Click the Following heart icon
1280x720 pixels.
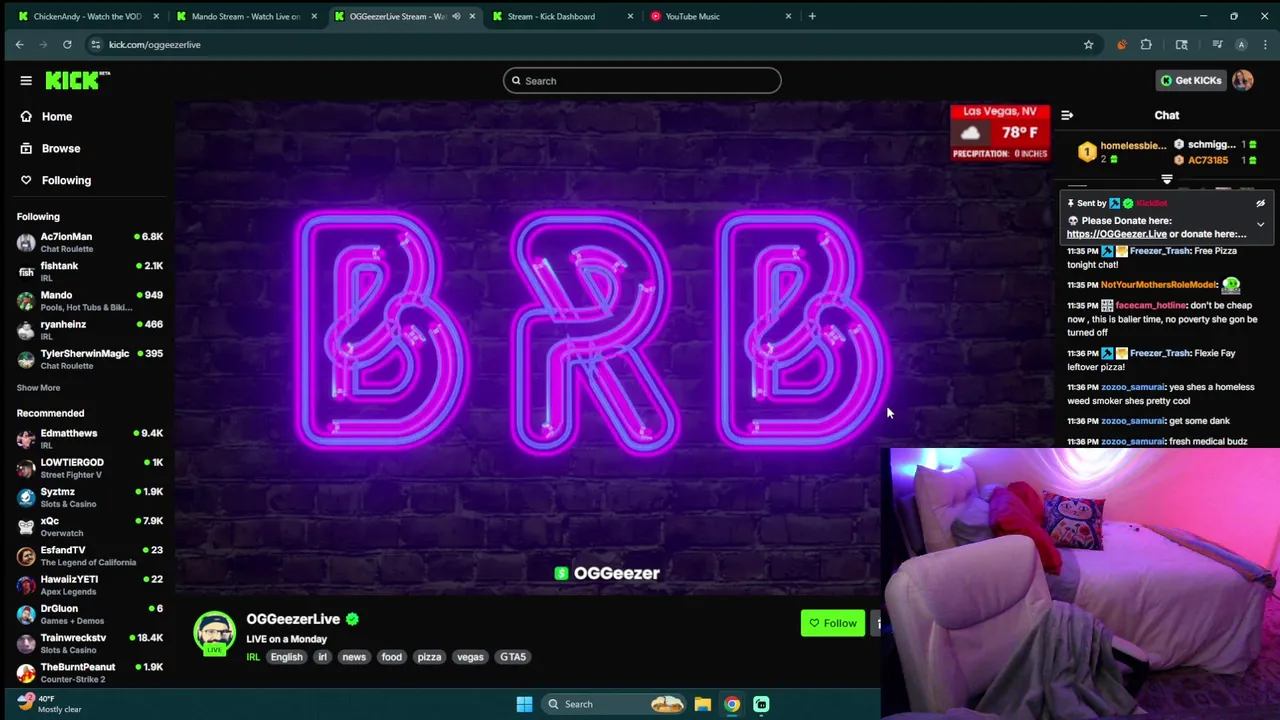pos(26,180)
